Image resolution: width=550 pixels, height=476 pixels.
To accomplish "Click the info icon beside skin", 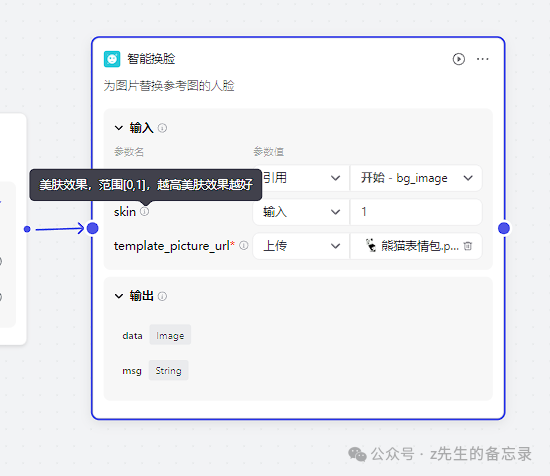I will [145, 212].
